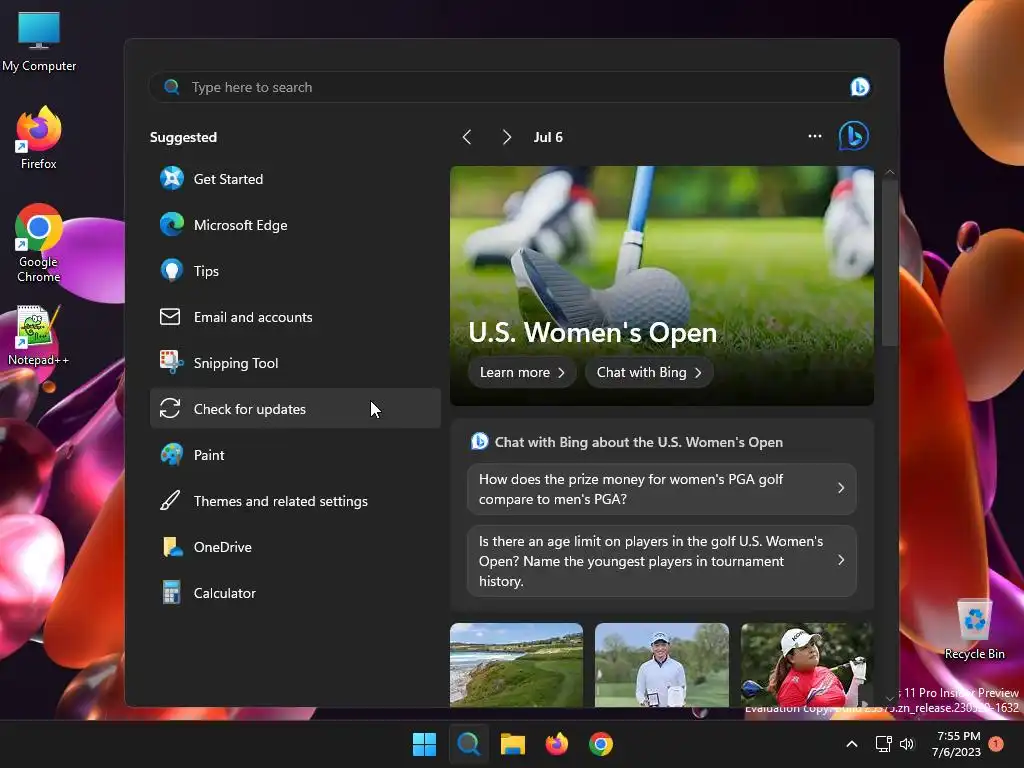The width and height of the screenshot is (1024, 768).
Task: Show hidden system tray icons
Action: pyautogui.click(x=852, y=744)
